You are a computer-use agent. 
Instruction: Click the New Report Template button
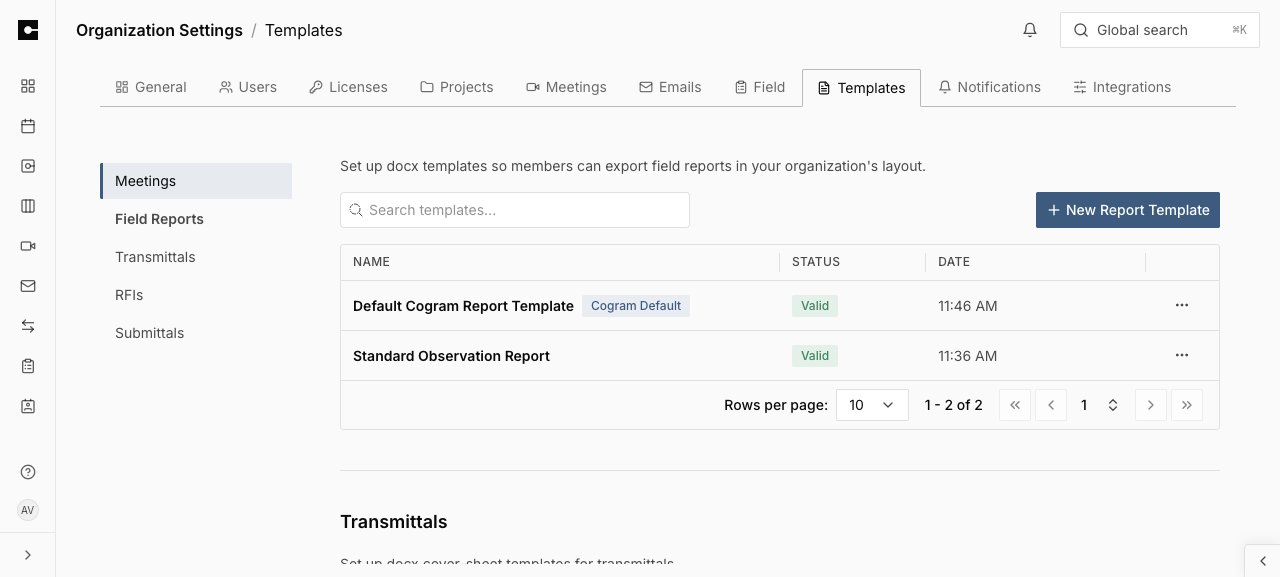[1128, 210]
